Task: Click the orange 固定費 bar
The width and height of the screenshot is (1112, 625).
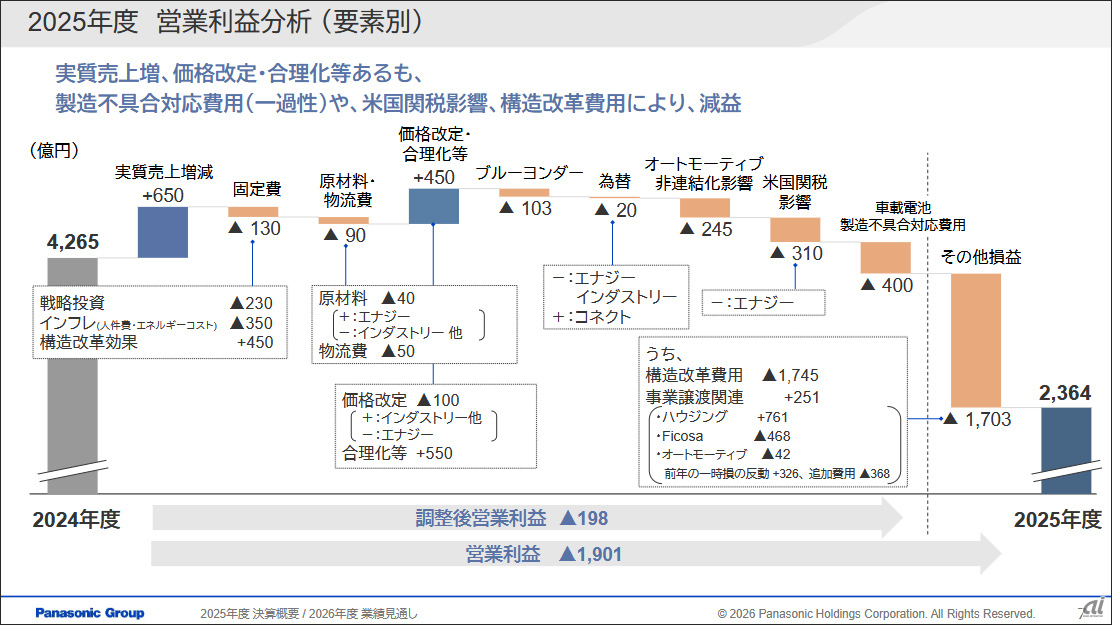Action: [253, 211]
